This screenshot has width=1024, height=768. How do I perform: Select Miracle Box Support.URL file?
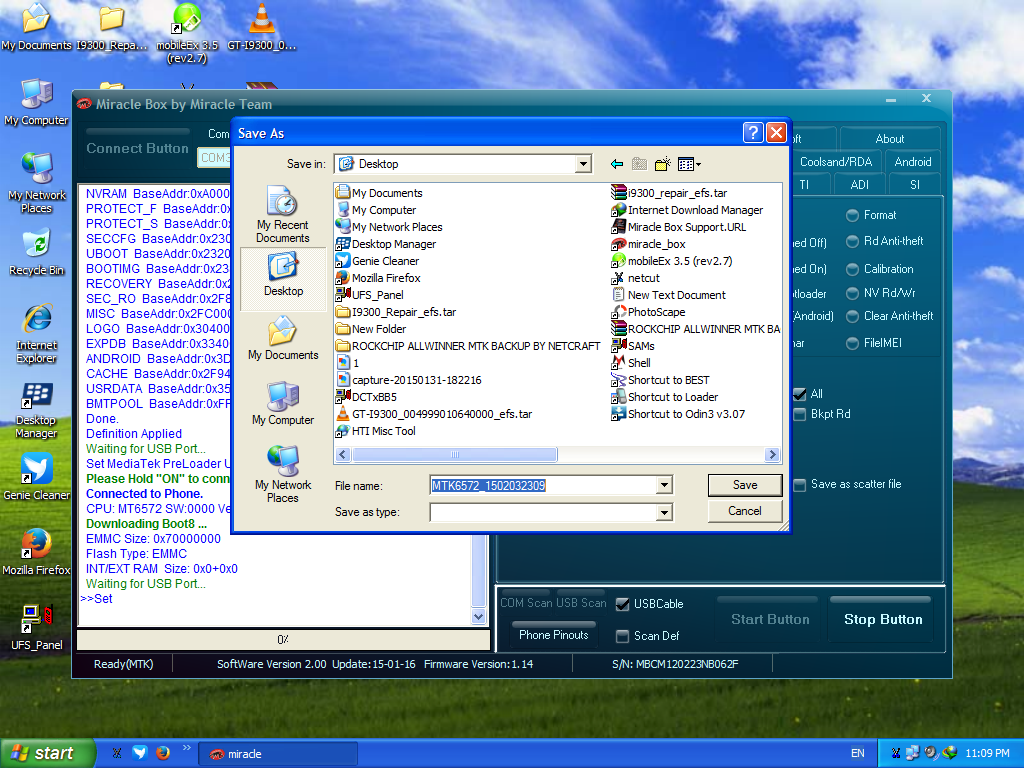coord(679,227)
